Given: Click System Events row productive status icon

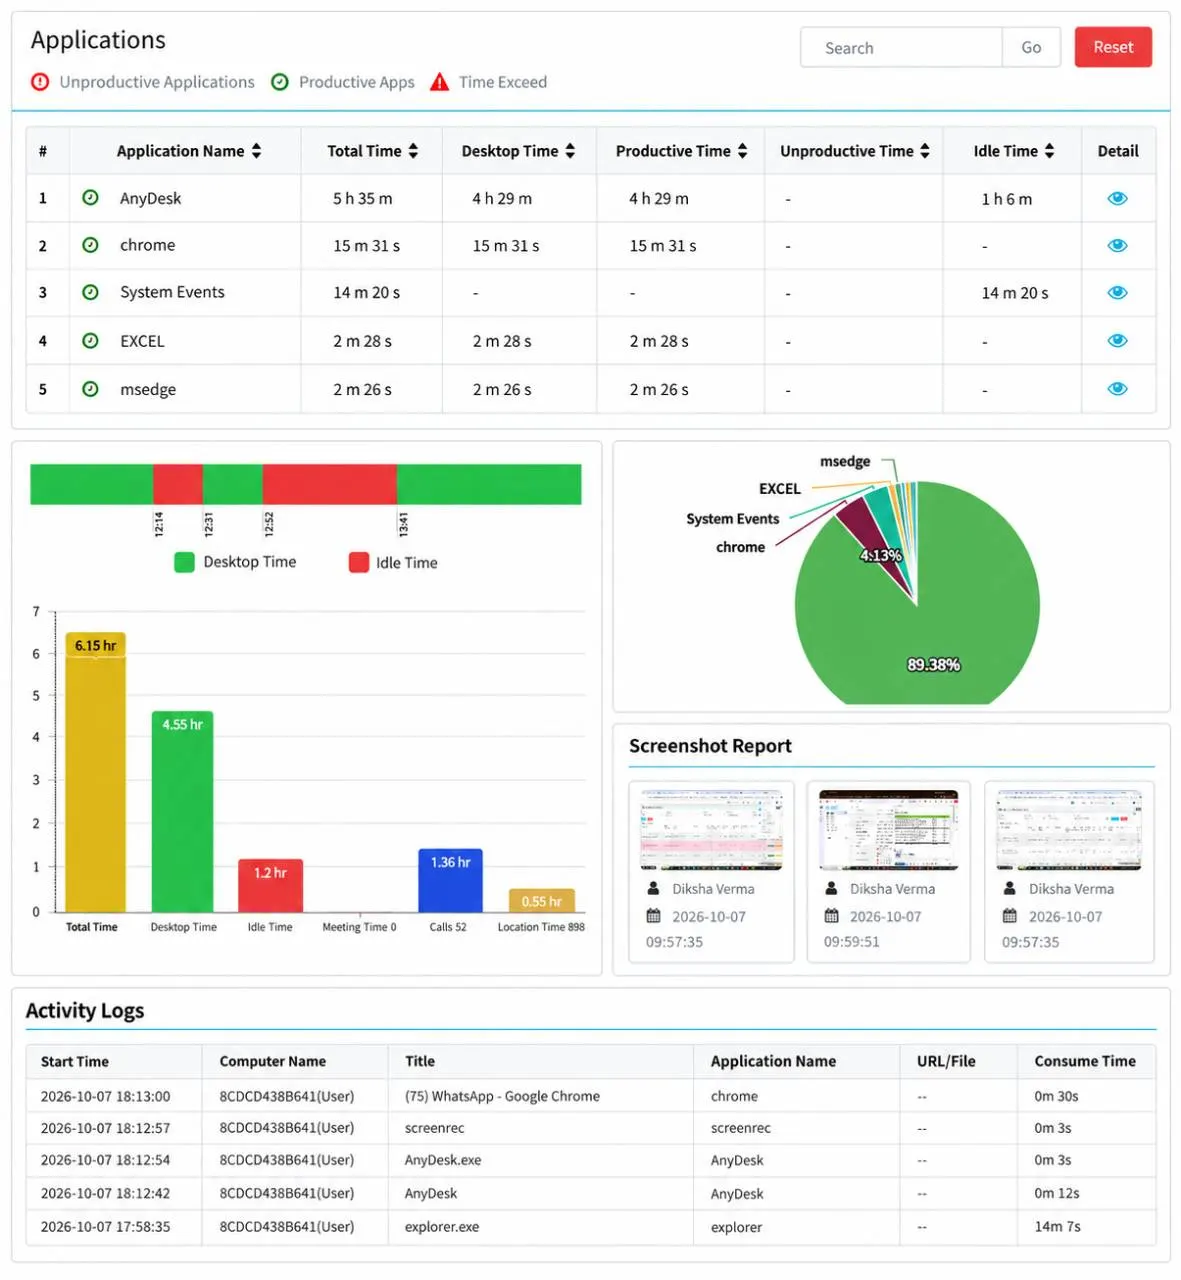Looking at the screenshot, I should [90, 292].
